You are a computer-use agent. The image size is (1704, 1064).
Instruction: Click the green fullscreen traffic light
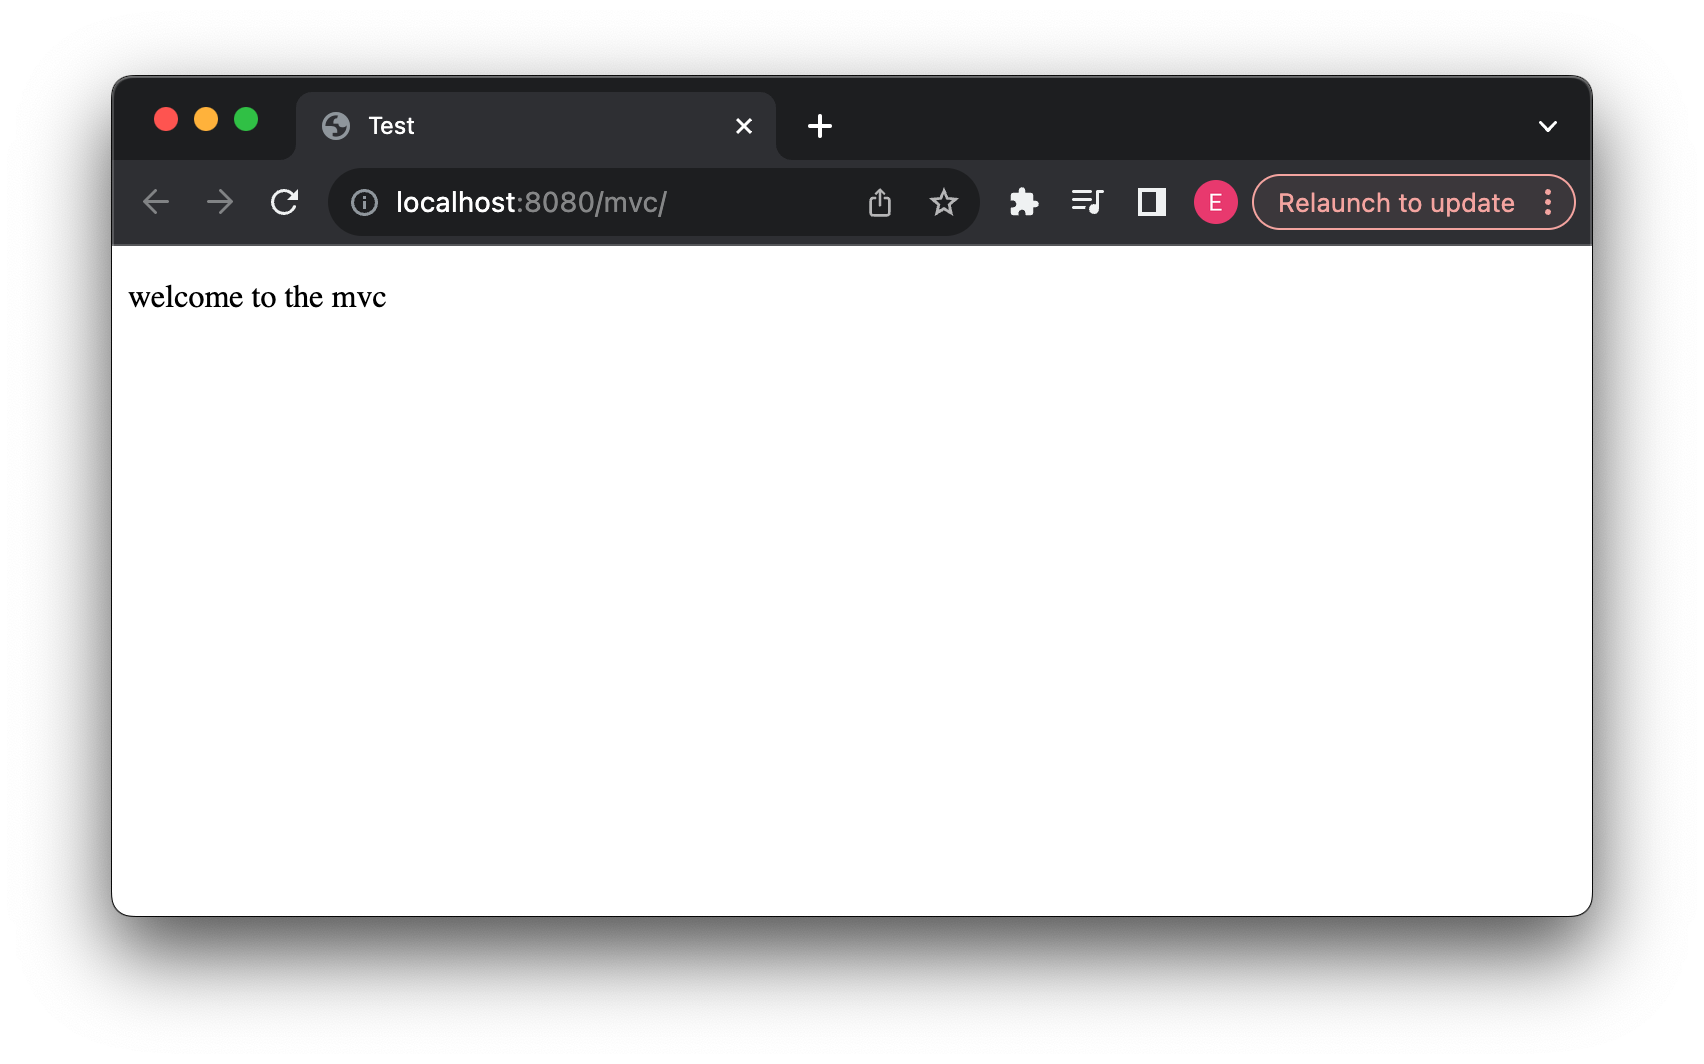pyautogui.click(x=246, y=119)
